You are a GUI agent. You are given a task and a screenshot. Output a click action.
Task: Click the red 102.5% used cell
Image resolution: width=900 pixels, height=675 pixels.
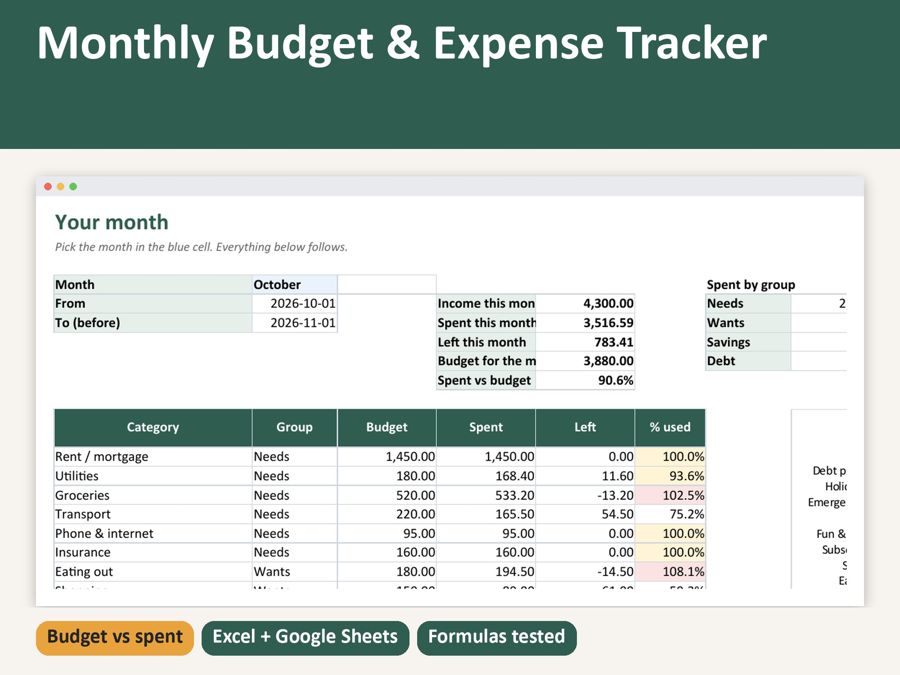pyautogui.click(x=670, y=495)
